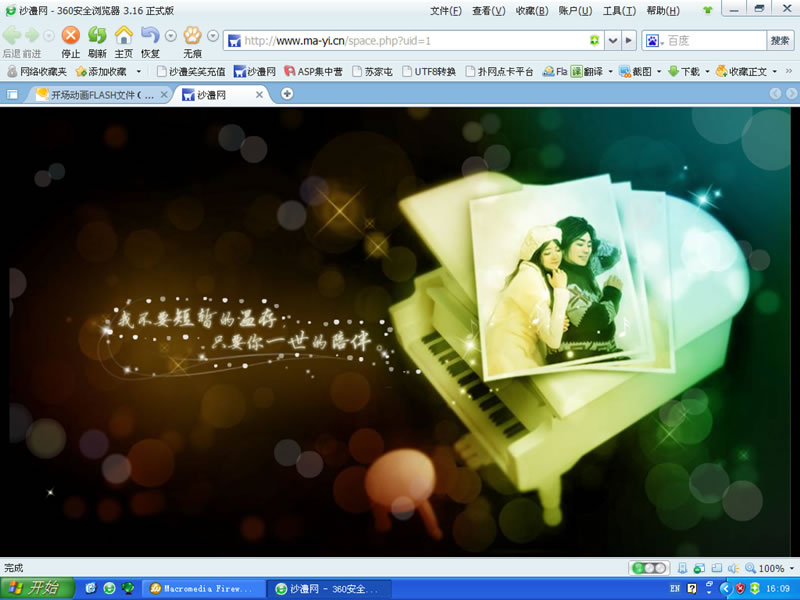
Task: Open the UTF8转换 bookmark
Action: 429,72
